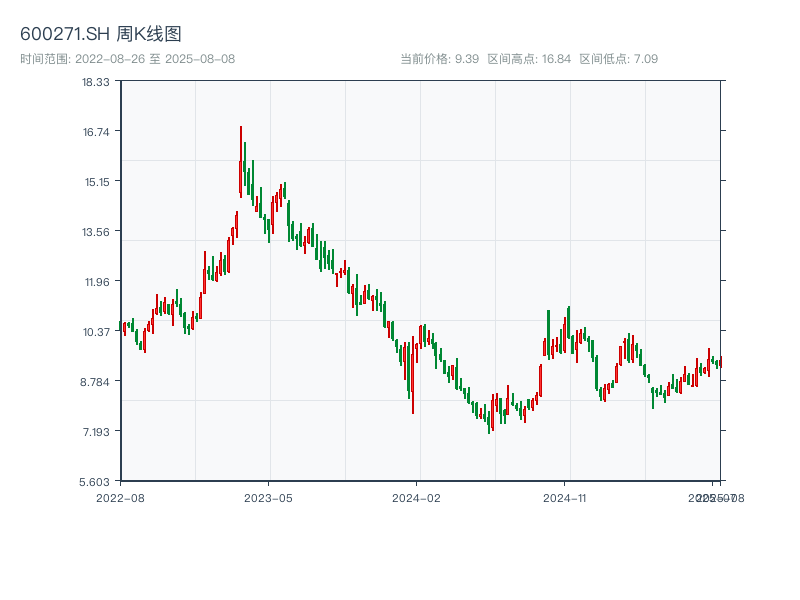Image resolution: width=800 pixels, height=600 pixels.
Task: Select the 2023-05 x-axis date label
Action: (x=268, y=497)
